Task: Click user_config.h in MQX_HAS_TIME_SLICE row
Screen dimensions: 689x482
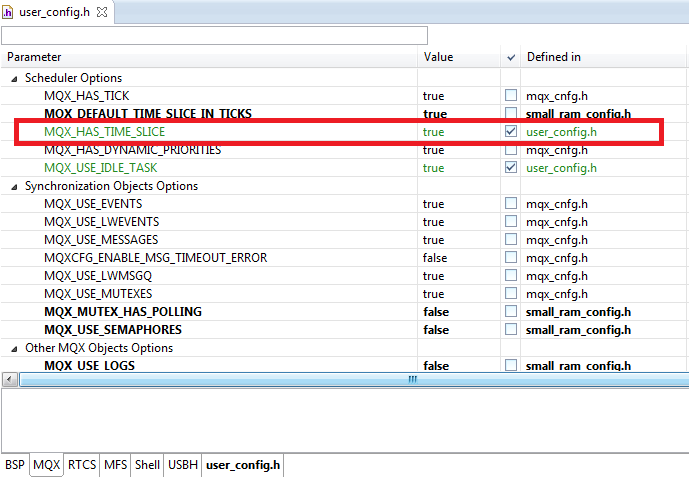Action: [x=562, y=132]
